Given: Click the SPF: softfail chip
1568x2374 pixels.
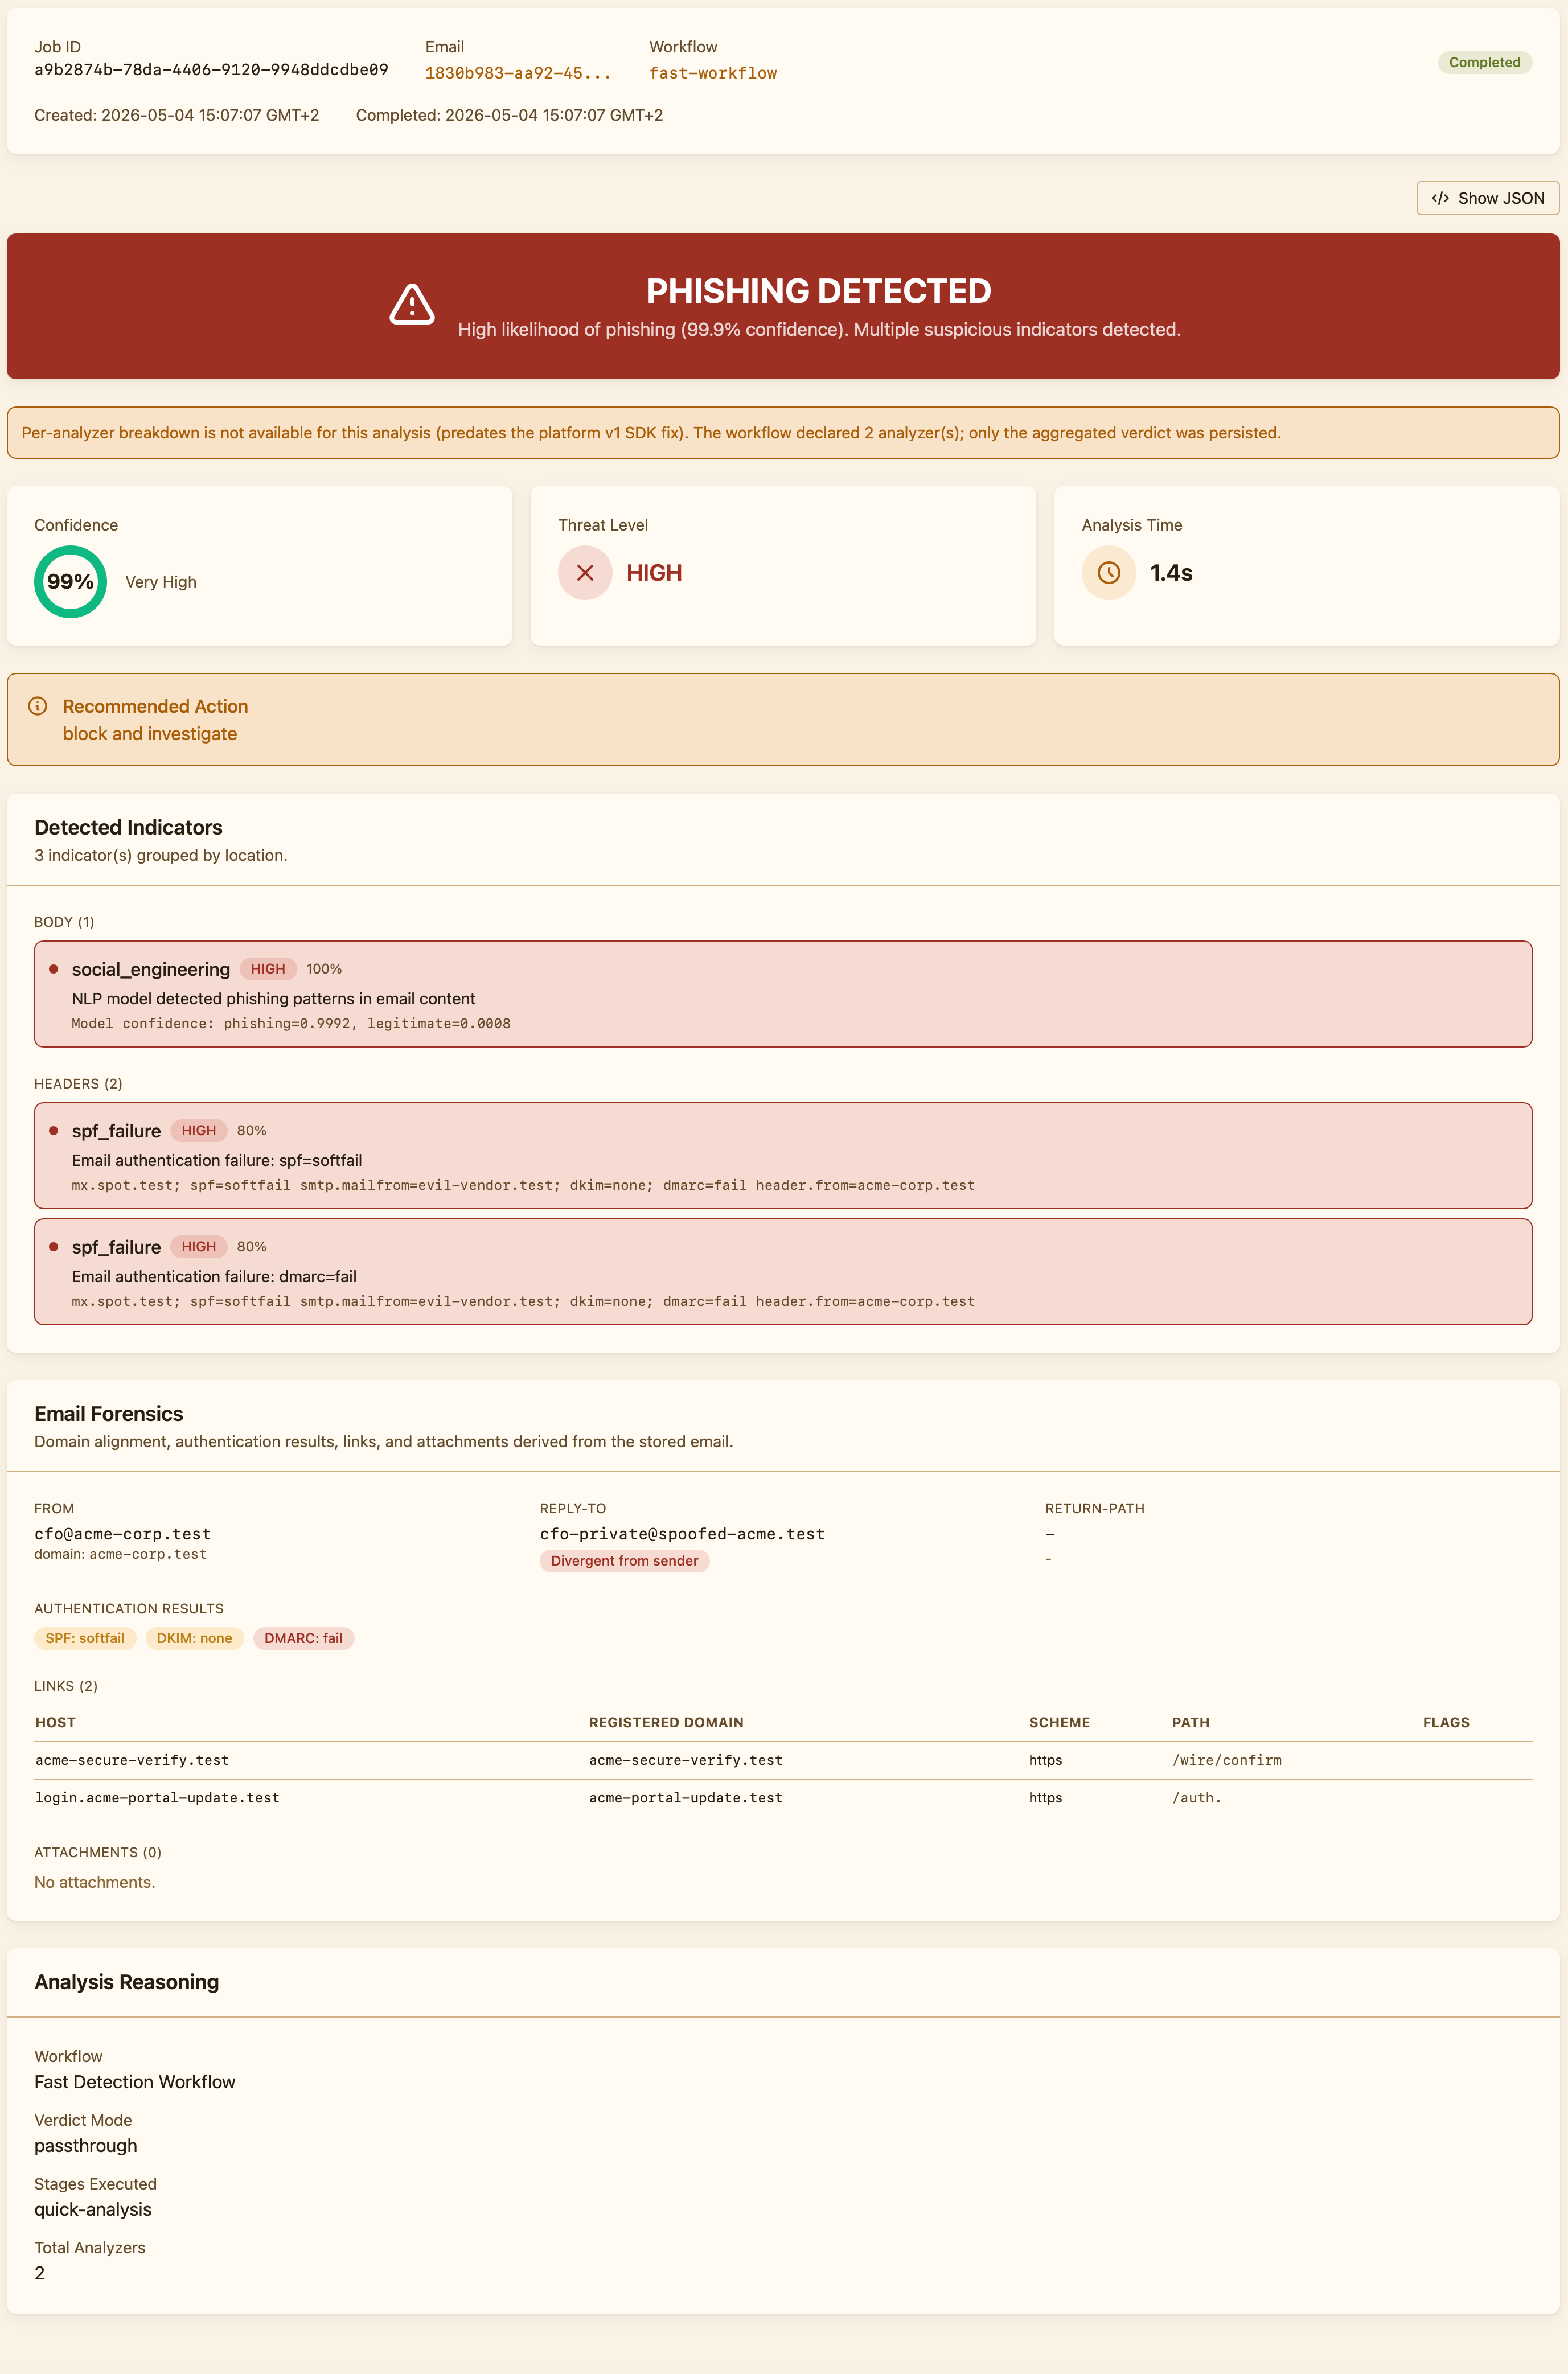Looking at the screenshot, I should coord(85,1638).
